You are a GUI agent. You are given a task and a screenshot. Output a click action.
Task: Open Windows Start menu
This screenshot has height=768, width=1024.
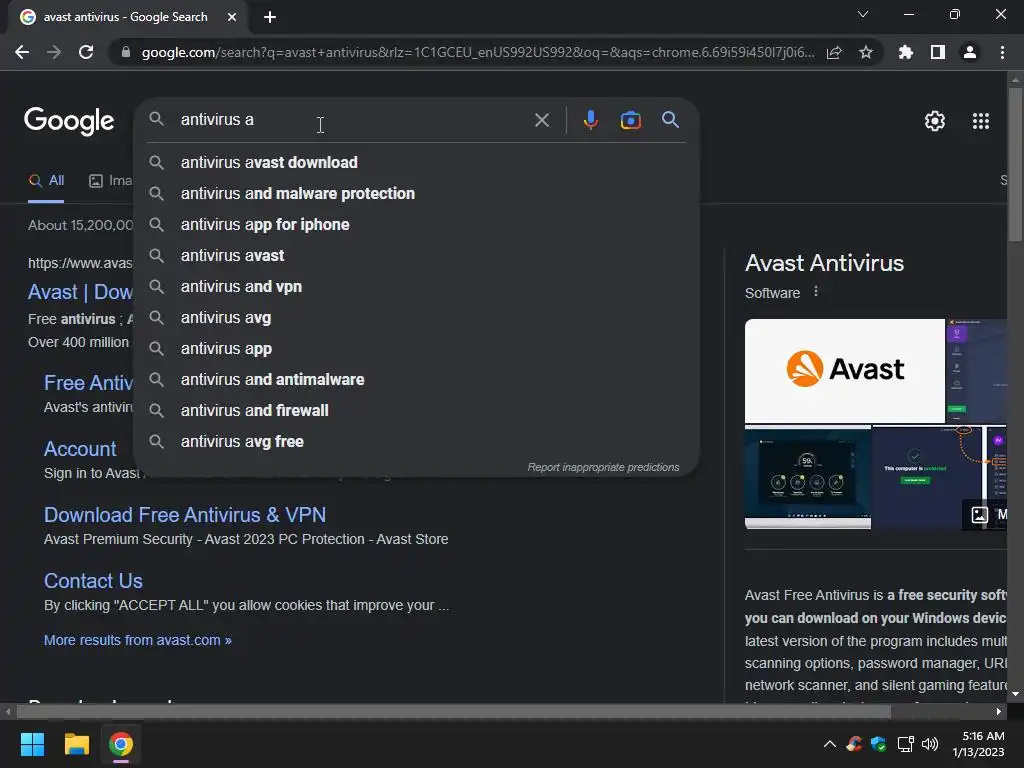(32, 744)
